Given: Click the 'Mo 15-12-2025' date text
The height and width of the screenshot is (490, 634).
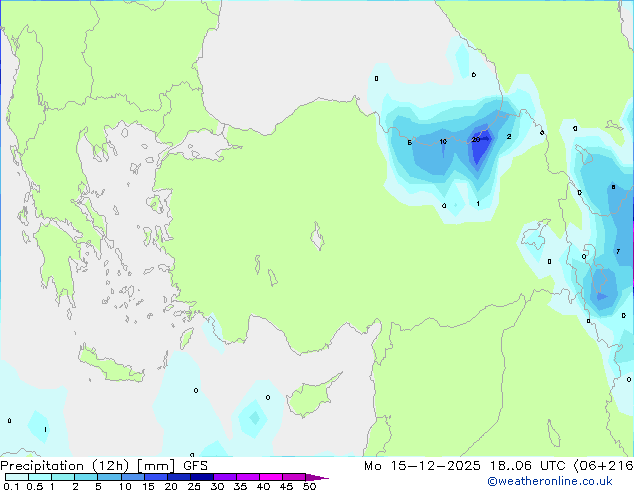Looking at the screenshot, I should point(422,466).
